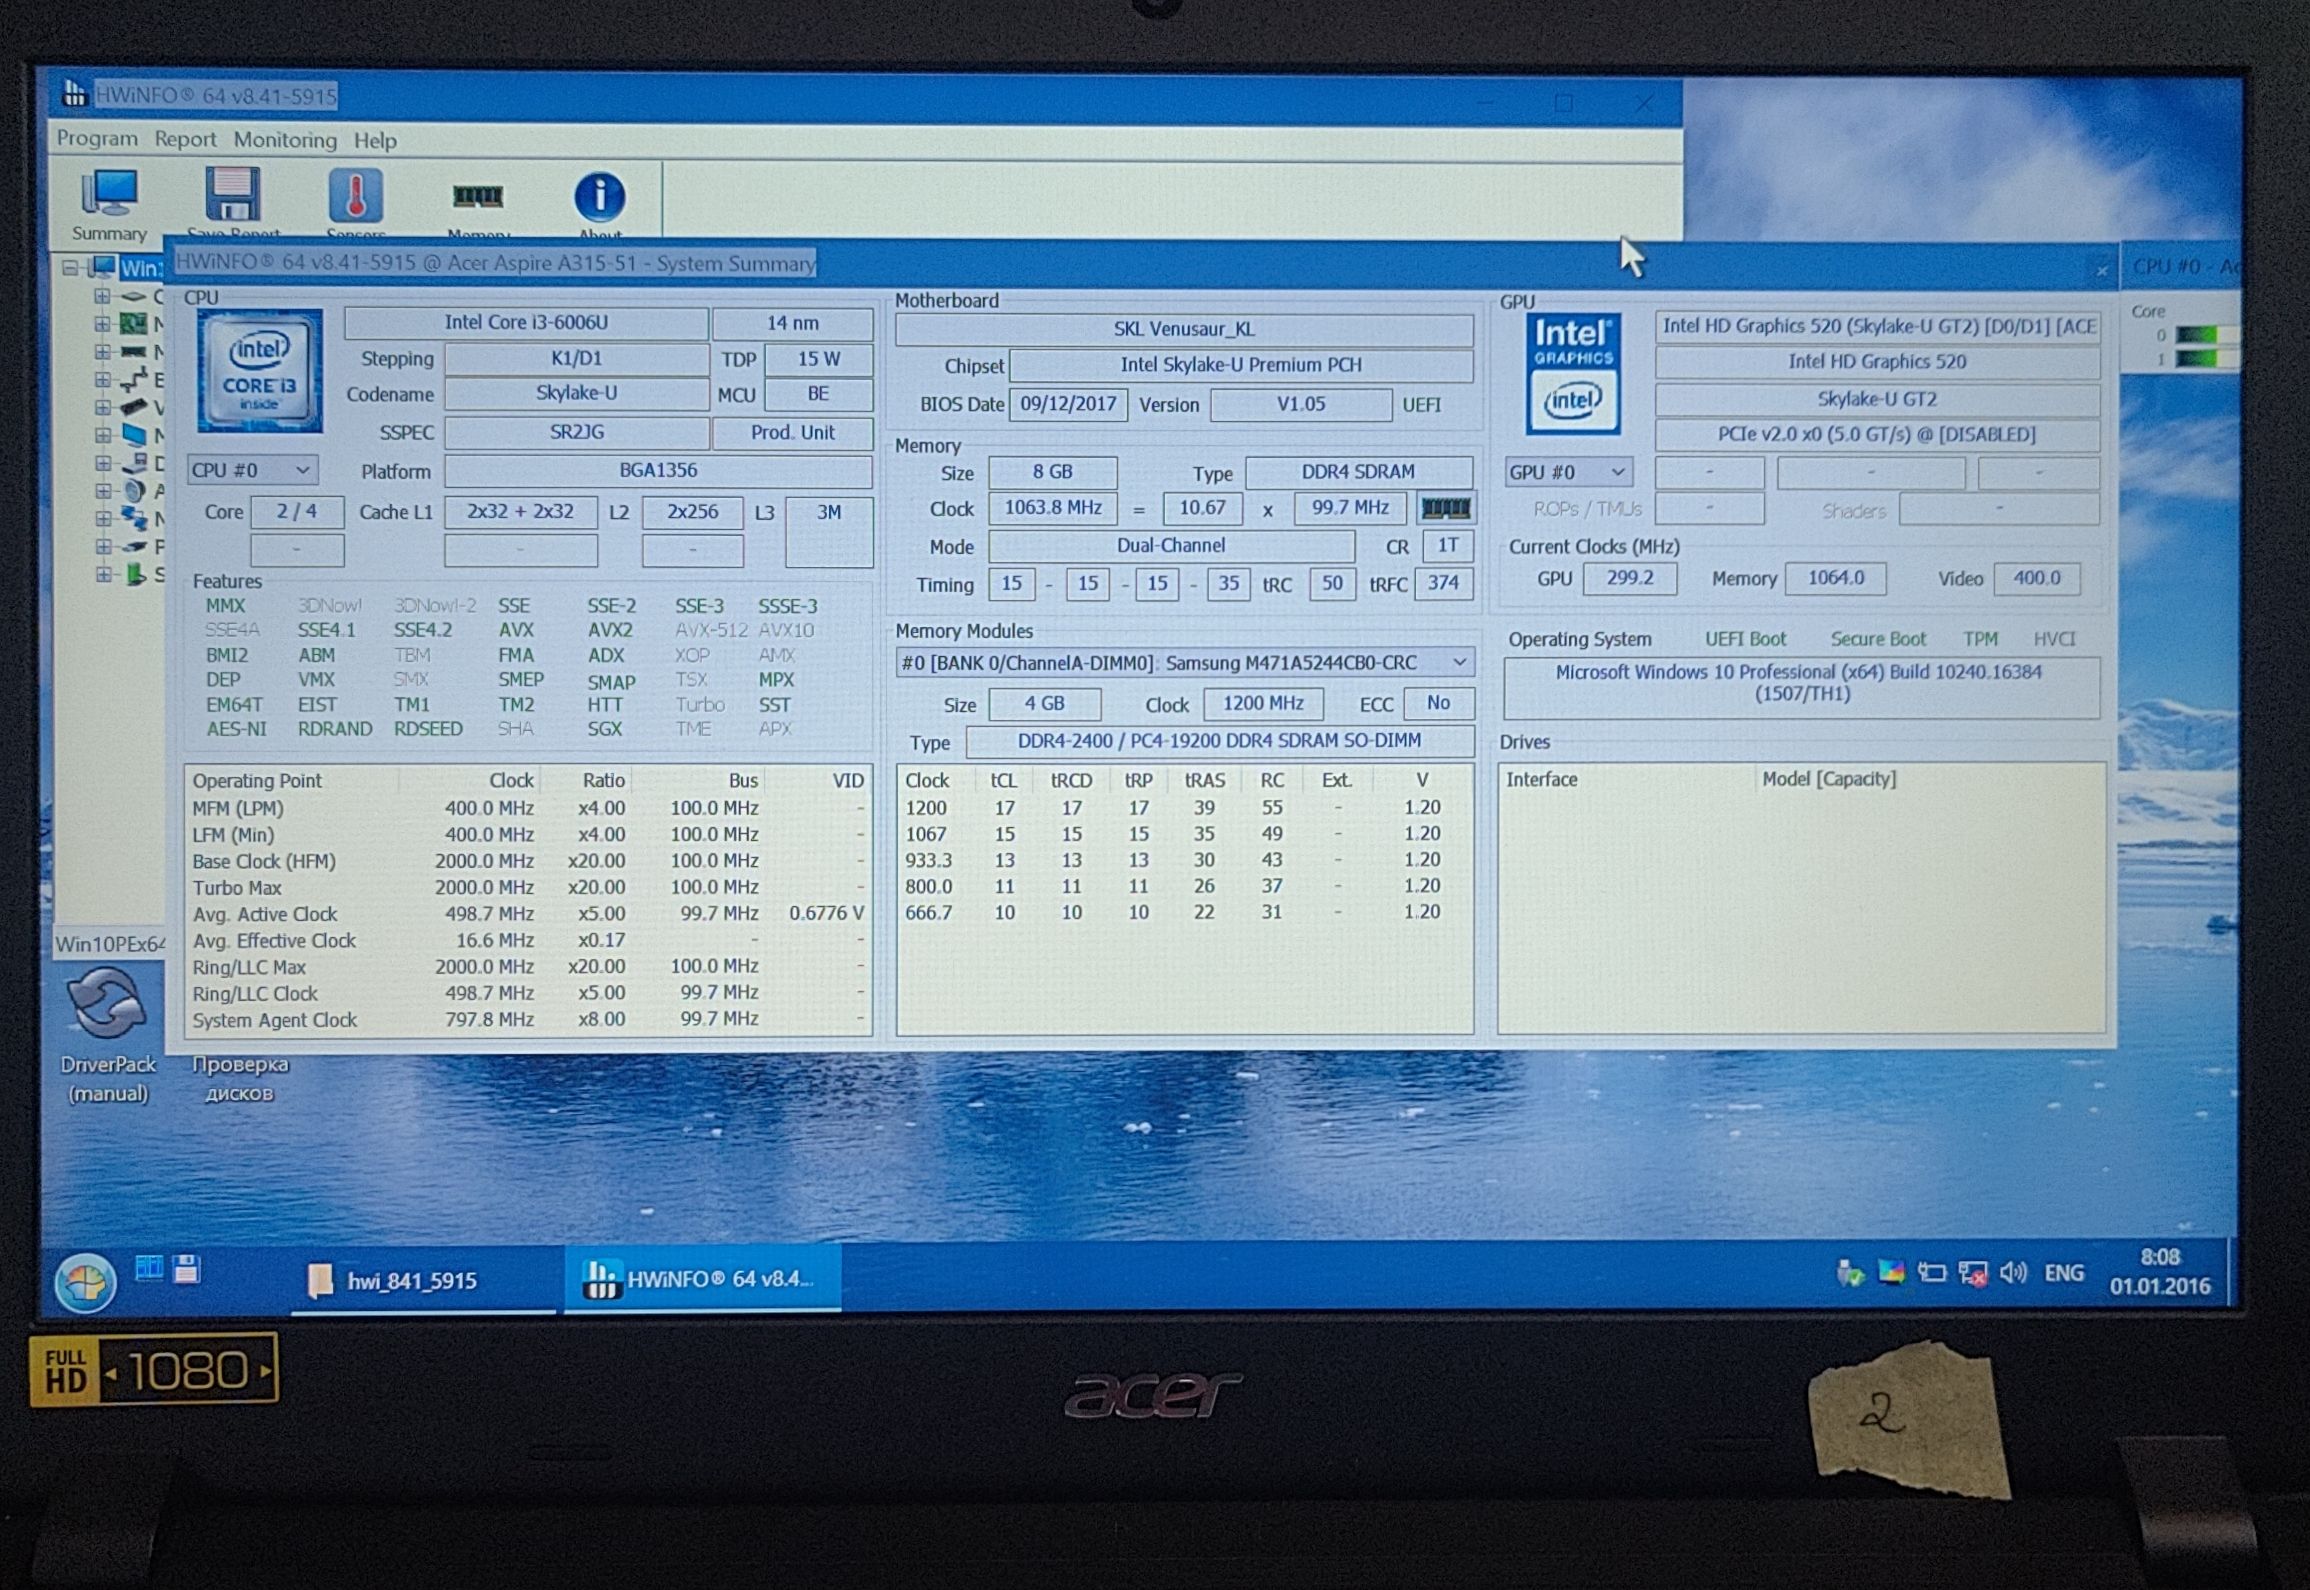2310x1590 pixels.
Task: Click the SKL Venusaur_KL motherboard field
Action: tap(1184, 329)
